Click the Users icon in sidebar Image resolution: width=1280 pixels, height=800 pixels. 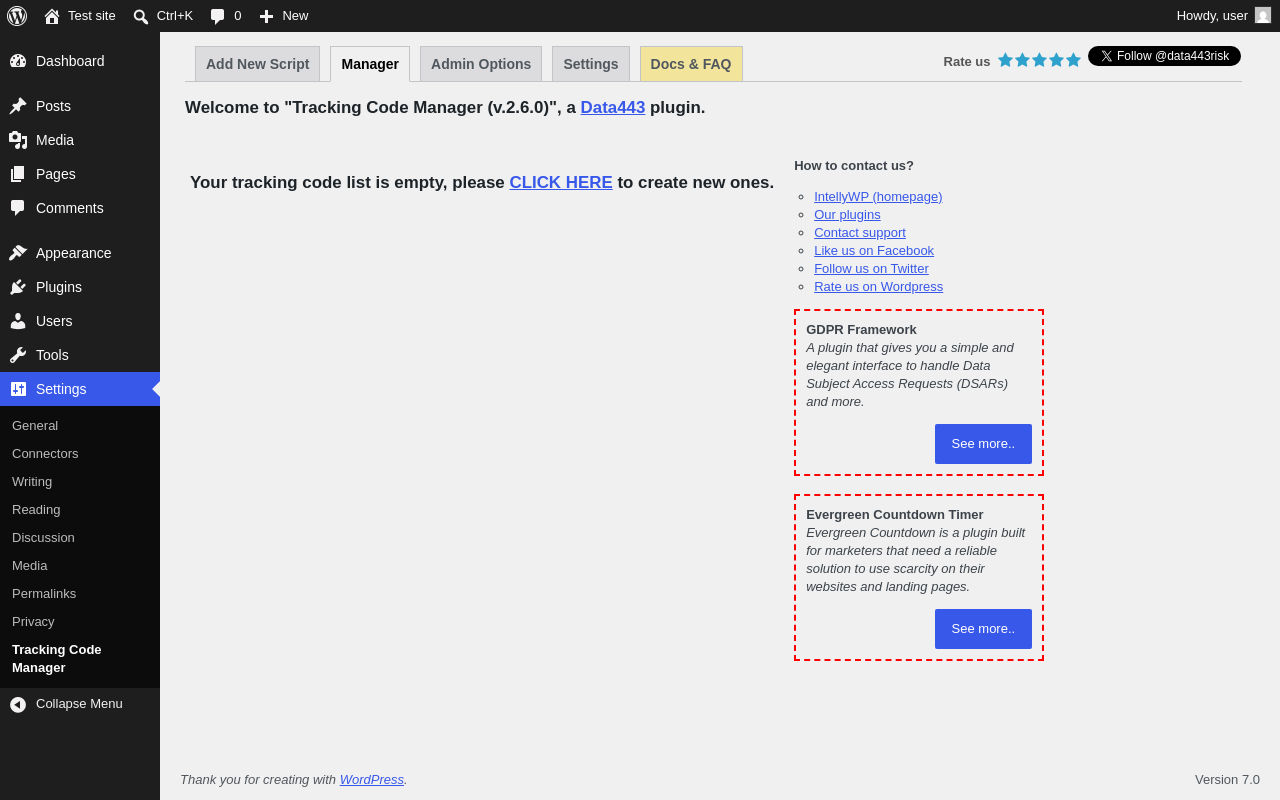tap(18, 321)
